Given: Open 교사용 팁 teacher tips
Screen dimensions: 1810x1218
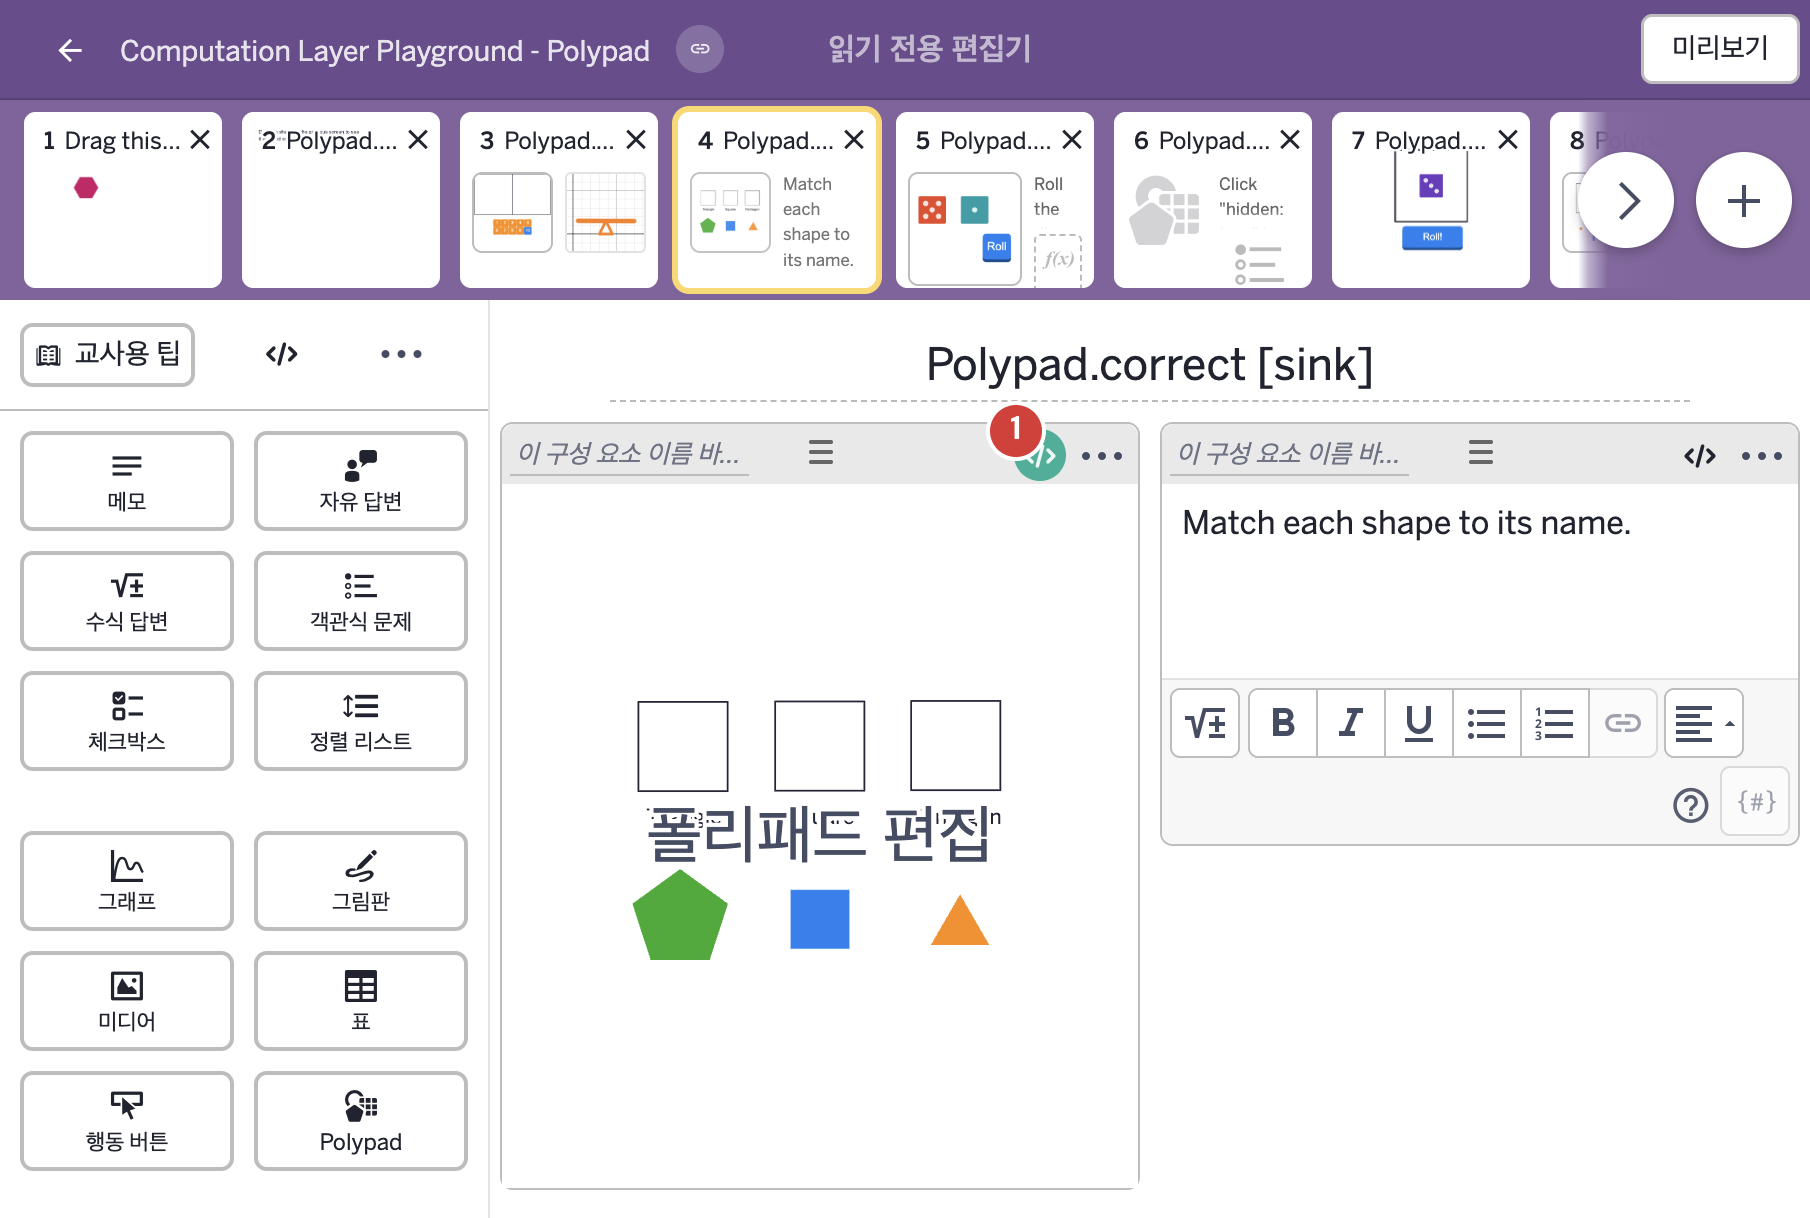Looking at the screenshot, I should coord(108,354).
